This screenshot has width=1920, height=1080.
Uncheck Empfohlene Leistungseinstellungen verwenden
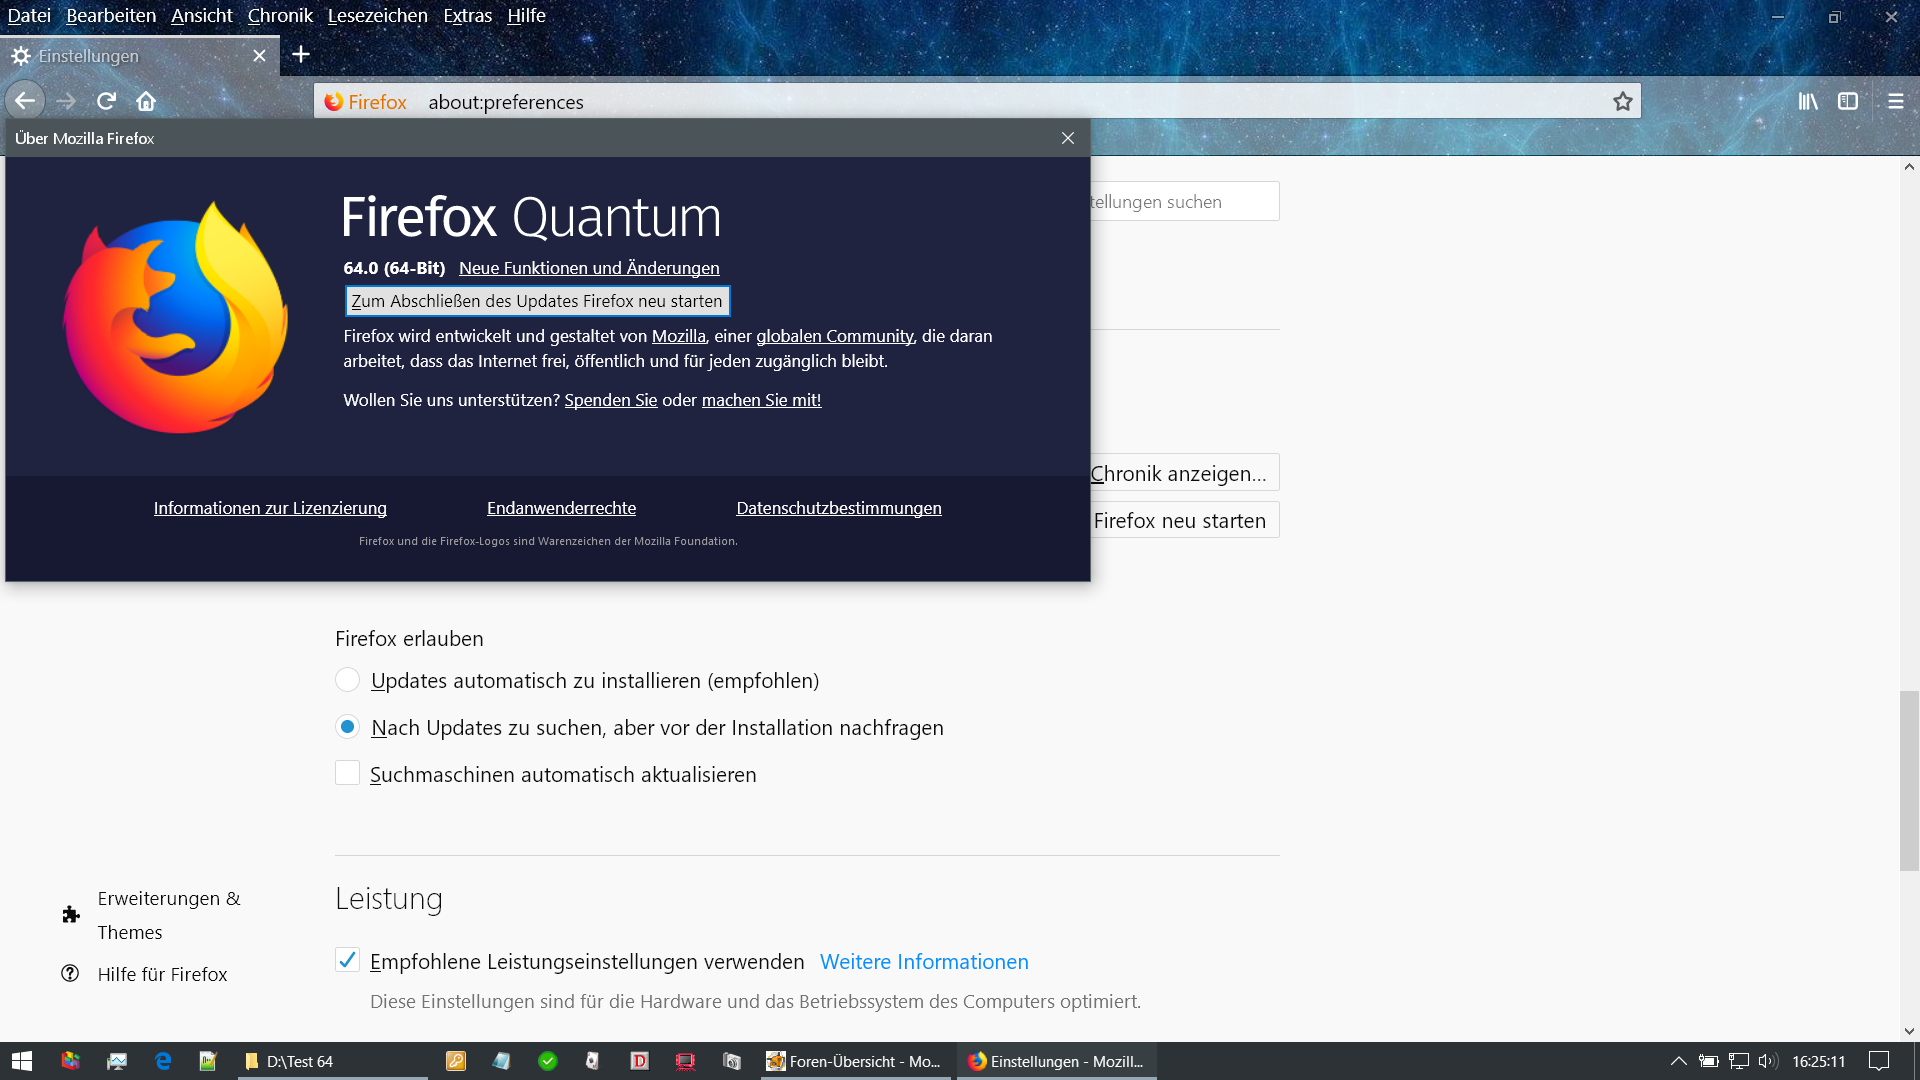pos(347,960)
